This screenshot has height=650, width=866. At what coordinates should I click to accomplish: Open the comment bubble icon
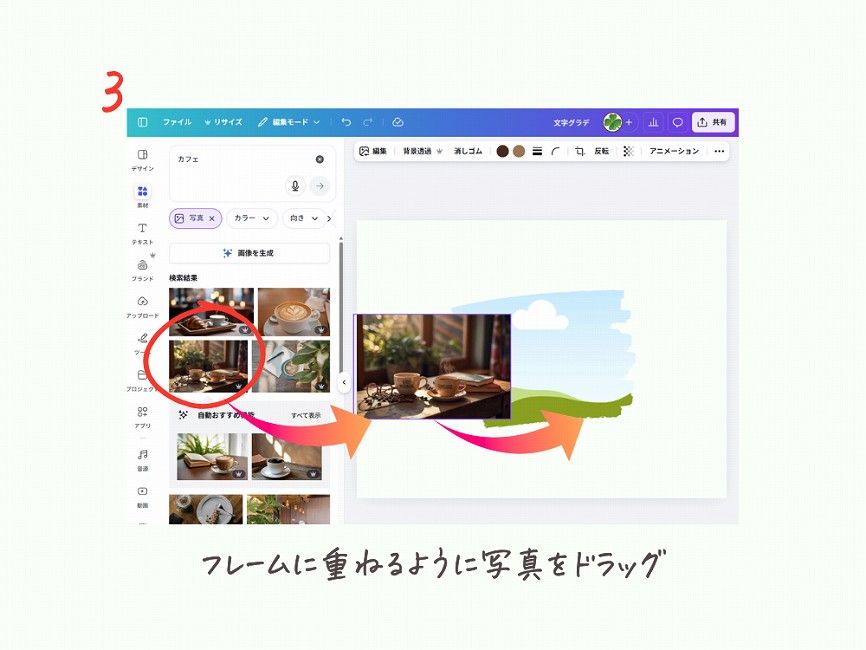point(677,122)
